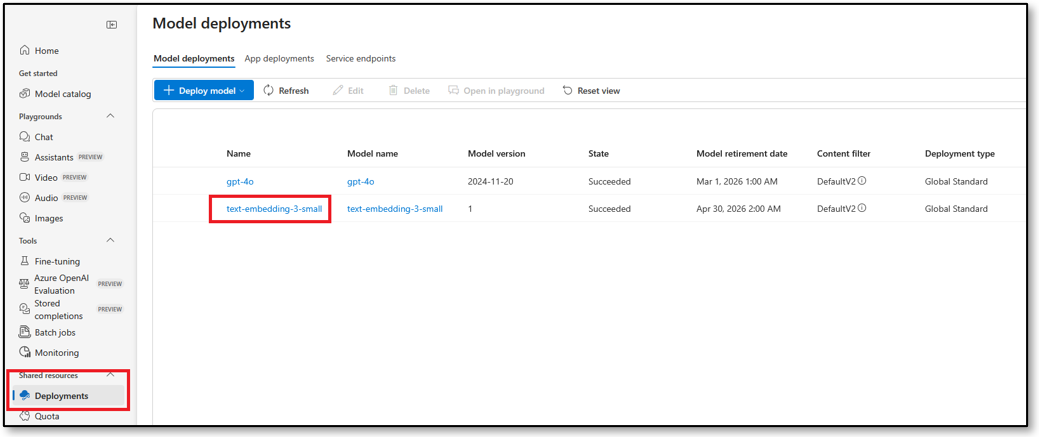Click Reset view
1039x437 pixels.
591,90
